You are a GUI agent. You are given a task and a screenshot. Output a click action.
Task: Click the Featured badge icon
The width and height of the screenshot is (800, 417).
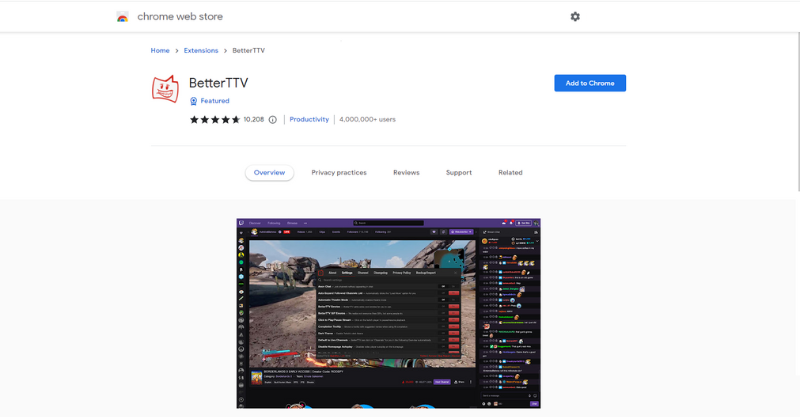tap(193, 101)
